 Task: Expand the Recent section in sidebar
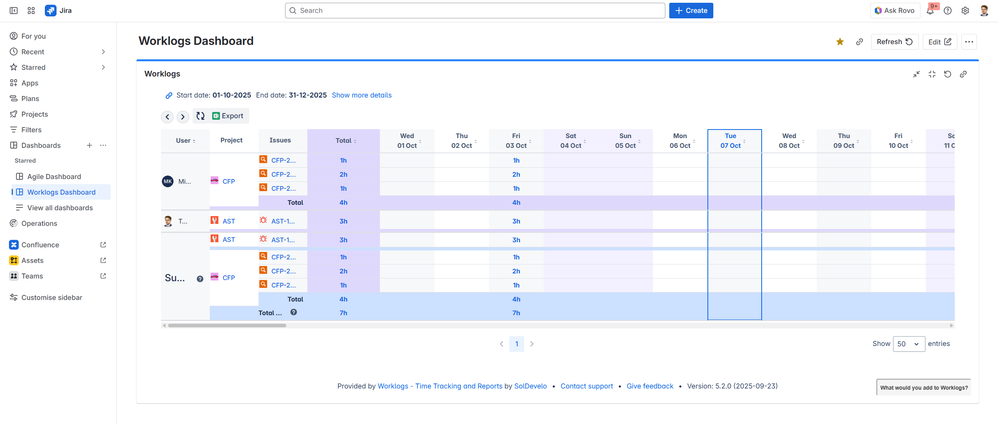coord(103,52)
